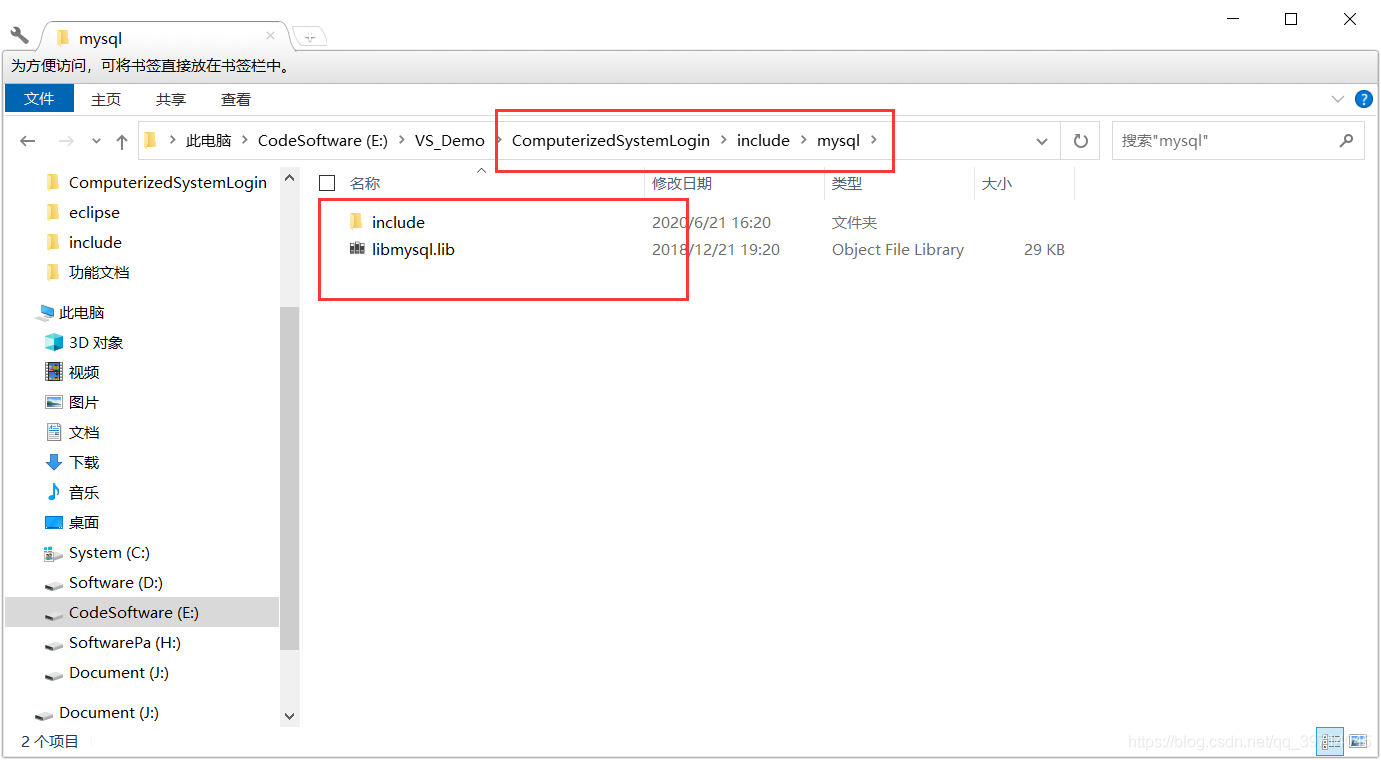Open a new tab with plus button
The width and height of the screenshot is (1381, 760).
point(310,37)
